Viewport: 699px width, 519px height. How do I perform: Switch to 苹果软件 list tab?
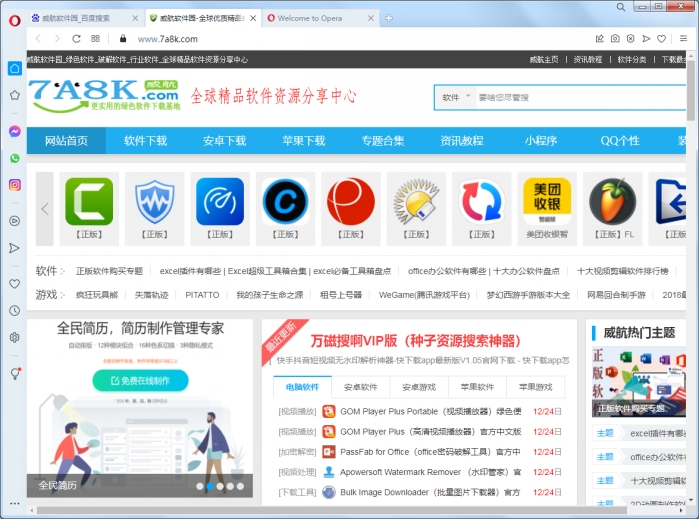[x=477, y=387]
